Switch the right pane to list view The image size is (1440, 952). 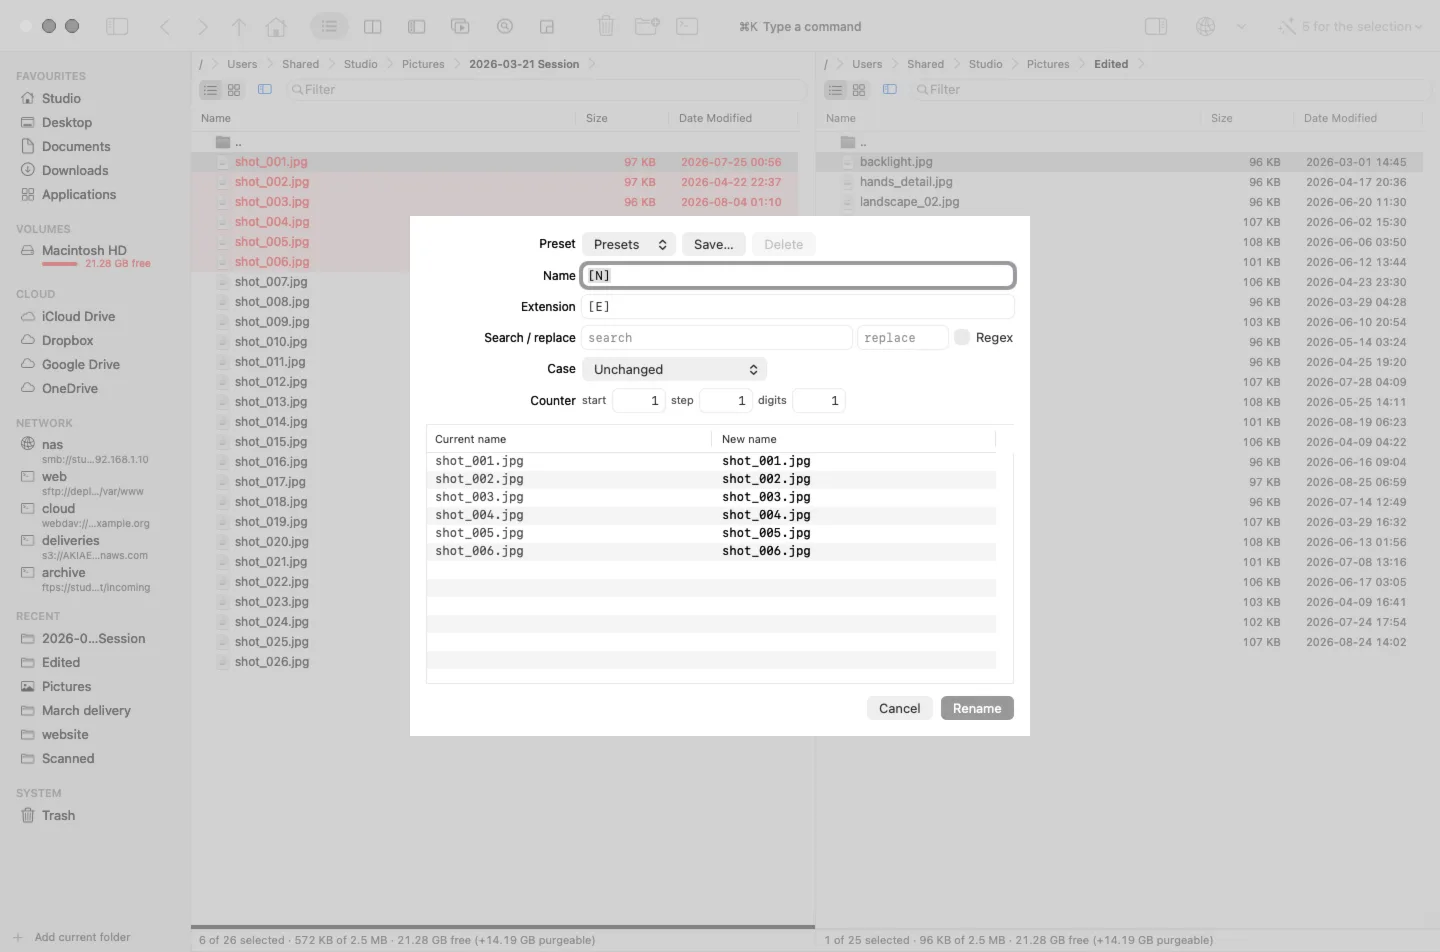coord(835,90)
